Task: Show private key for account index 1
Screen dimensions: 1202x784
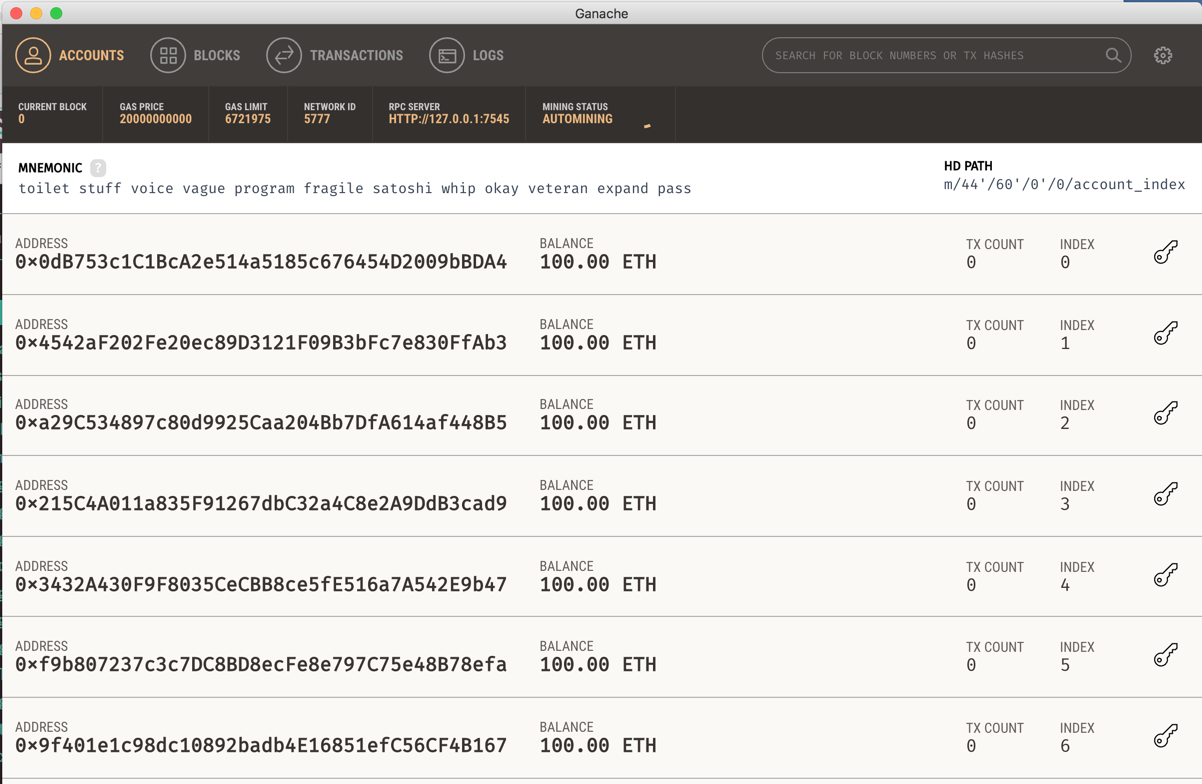Action: pyautogui.click(x=1165, y=333)
